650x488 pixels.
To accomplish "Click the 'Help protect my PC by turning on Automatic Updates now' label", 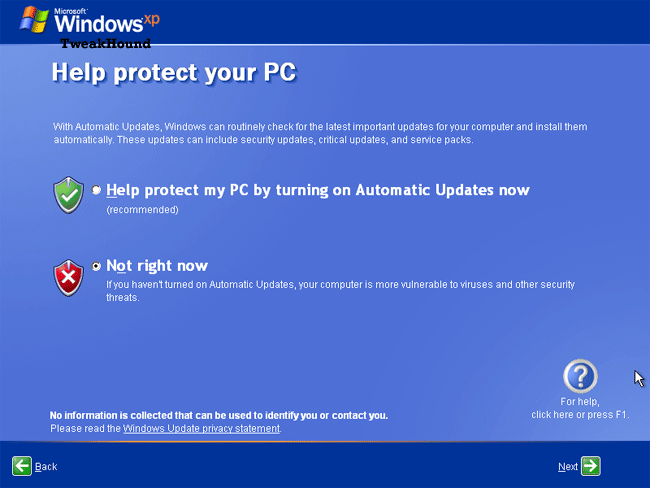I will click(x=318, y=190).
